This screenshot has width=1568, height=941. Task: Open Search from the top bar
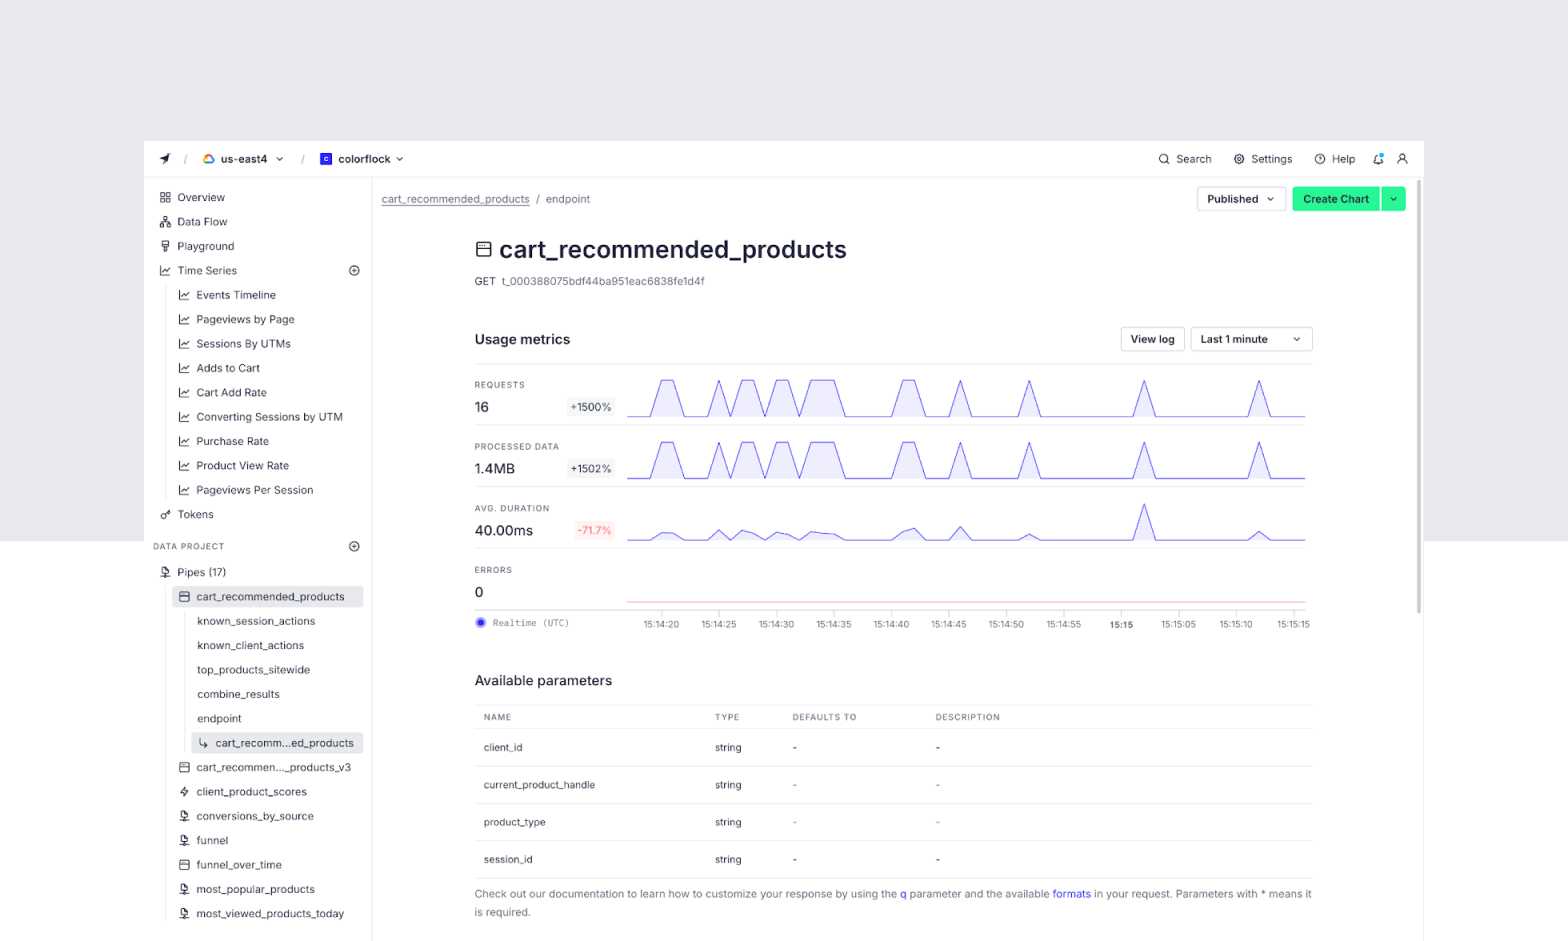pyautogui.click(x=1184, y=159)
